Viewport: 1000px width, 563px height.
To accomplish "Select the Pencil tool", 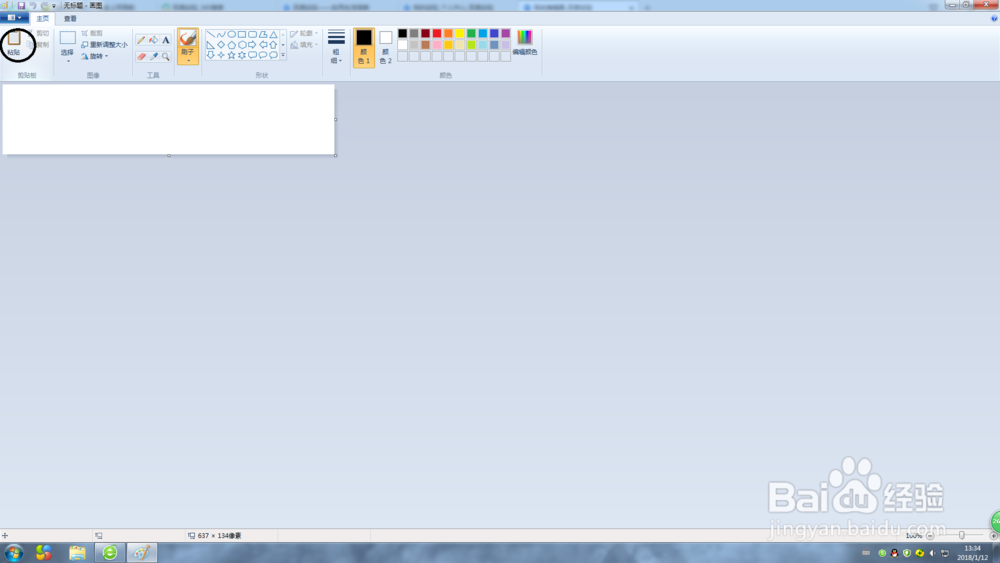I will [x=141, y=40].
